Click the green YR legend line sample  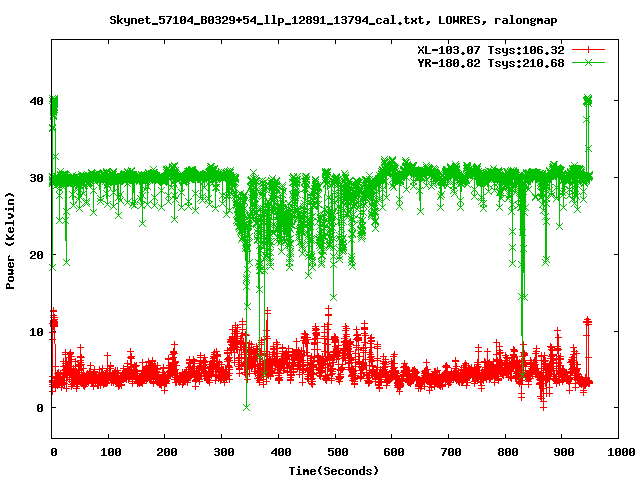(x=588, y=63)
